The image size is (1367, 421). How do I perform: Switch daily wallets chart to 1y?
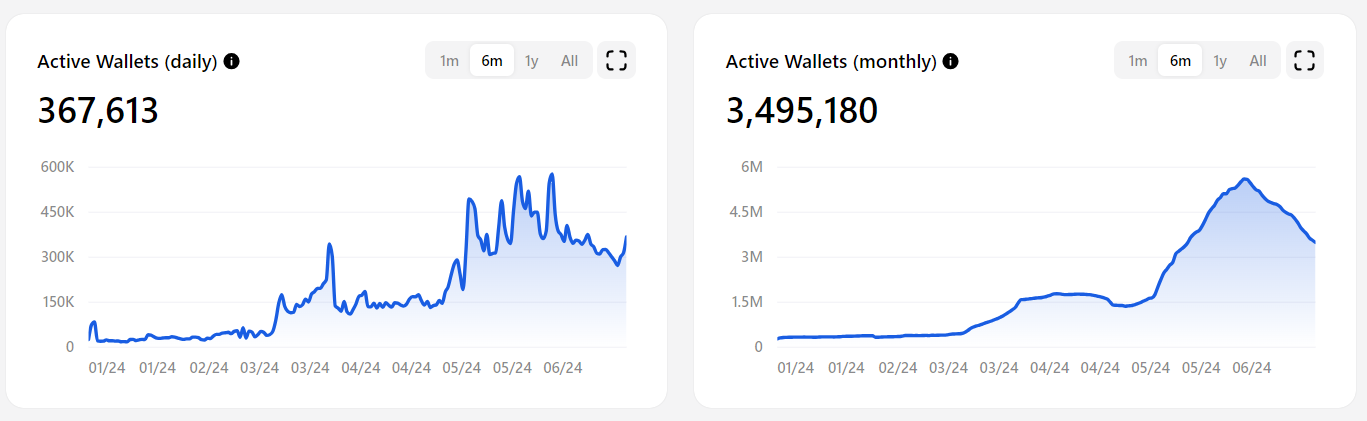[x=532, y=61]
